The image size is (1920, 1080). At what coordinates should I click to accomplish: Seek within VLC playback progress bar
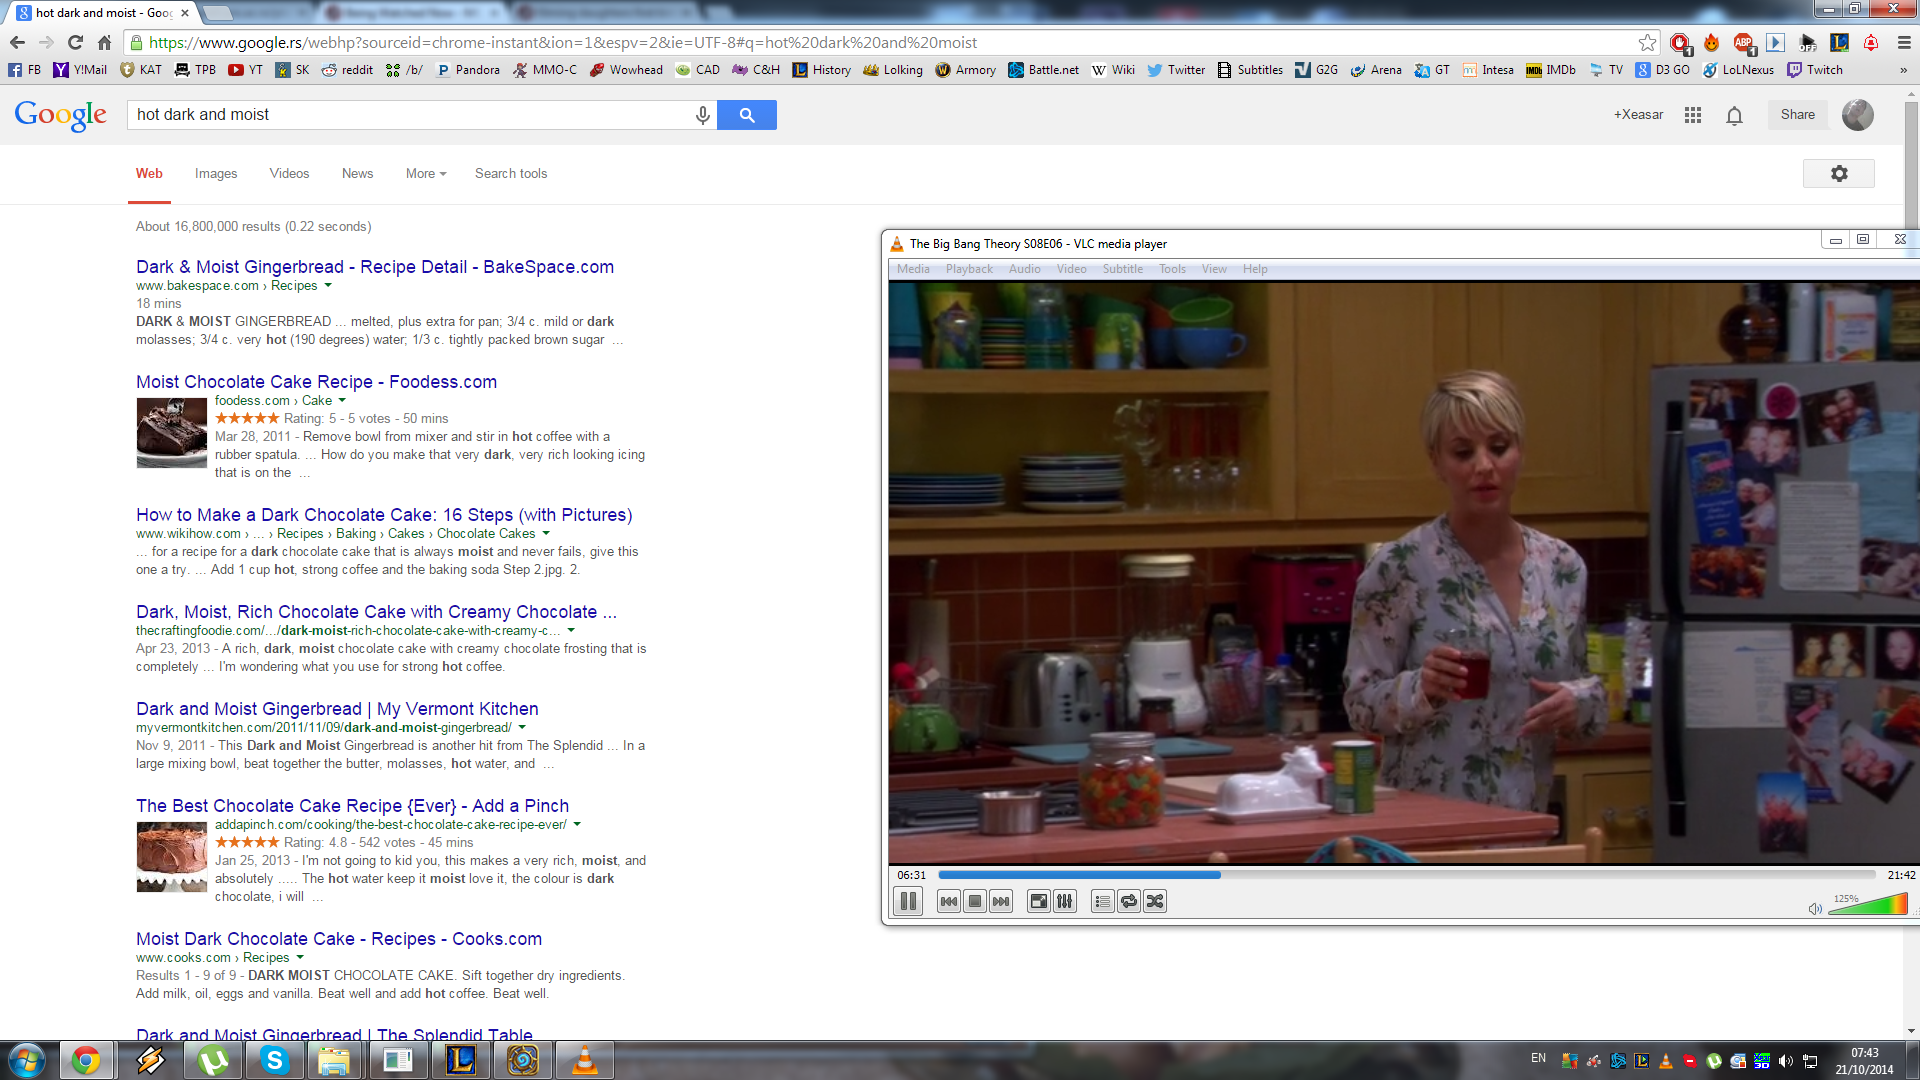[x=1406, y=875]
